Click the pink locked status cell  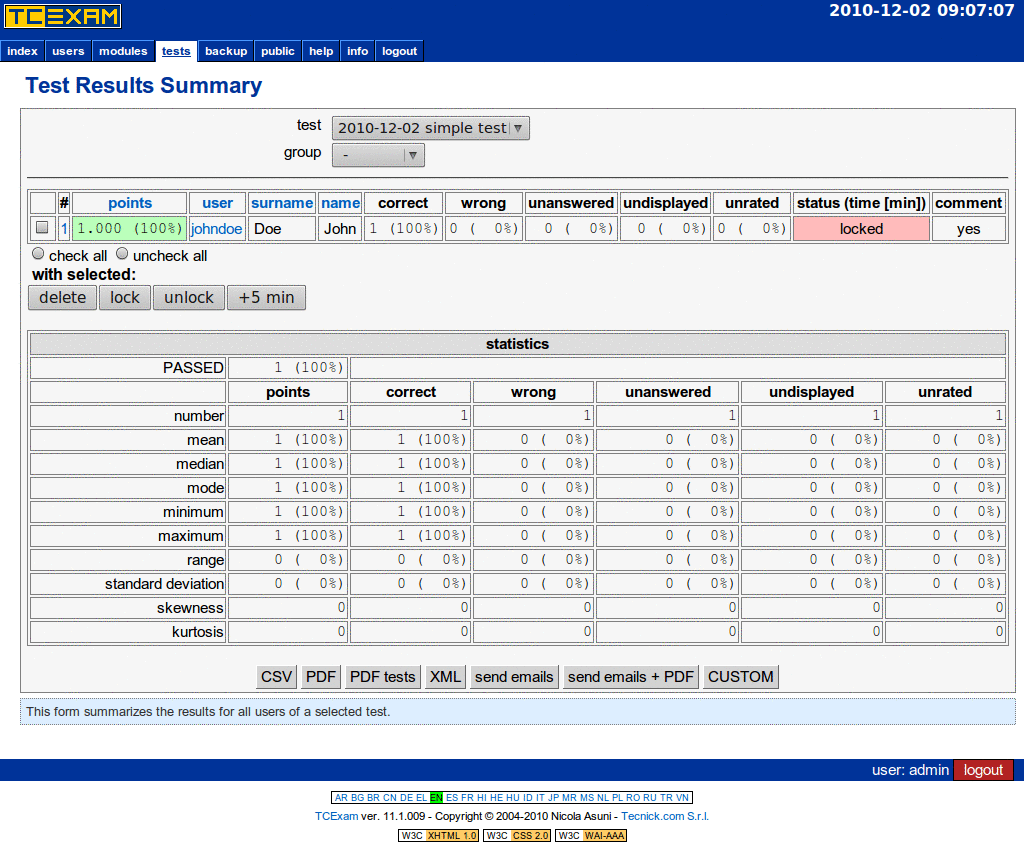pos(861,229)
